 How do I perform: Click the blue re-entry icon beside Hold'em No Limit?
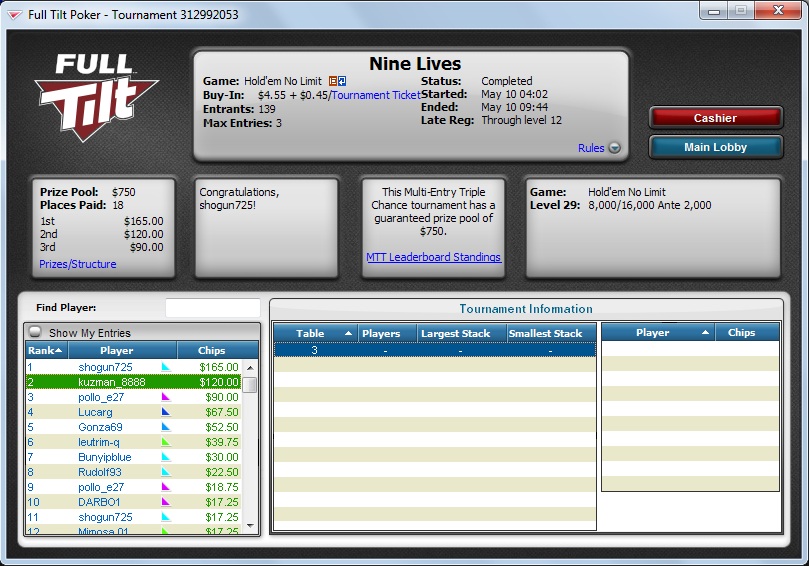pyautogui.click(x=342, y=81)
